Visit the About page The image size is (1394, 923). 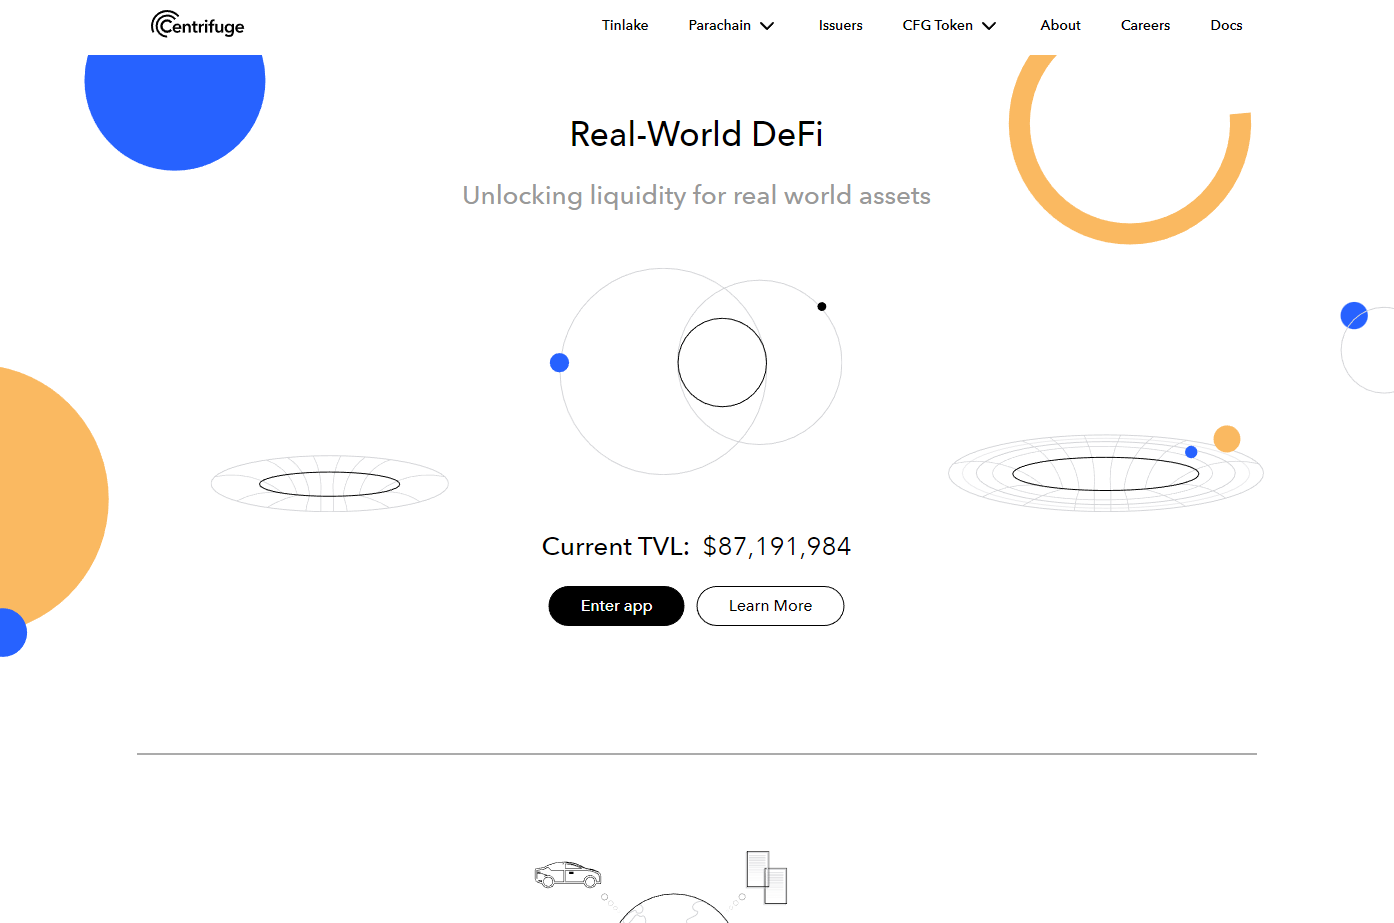(x=1060, y=25)
